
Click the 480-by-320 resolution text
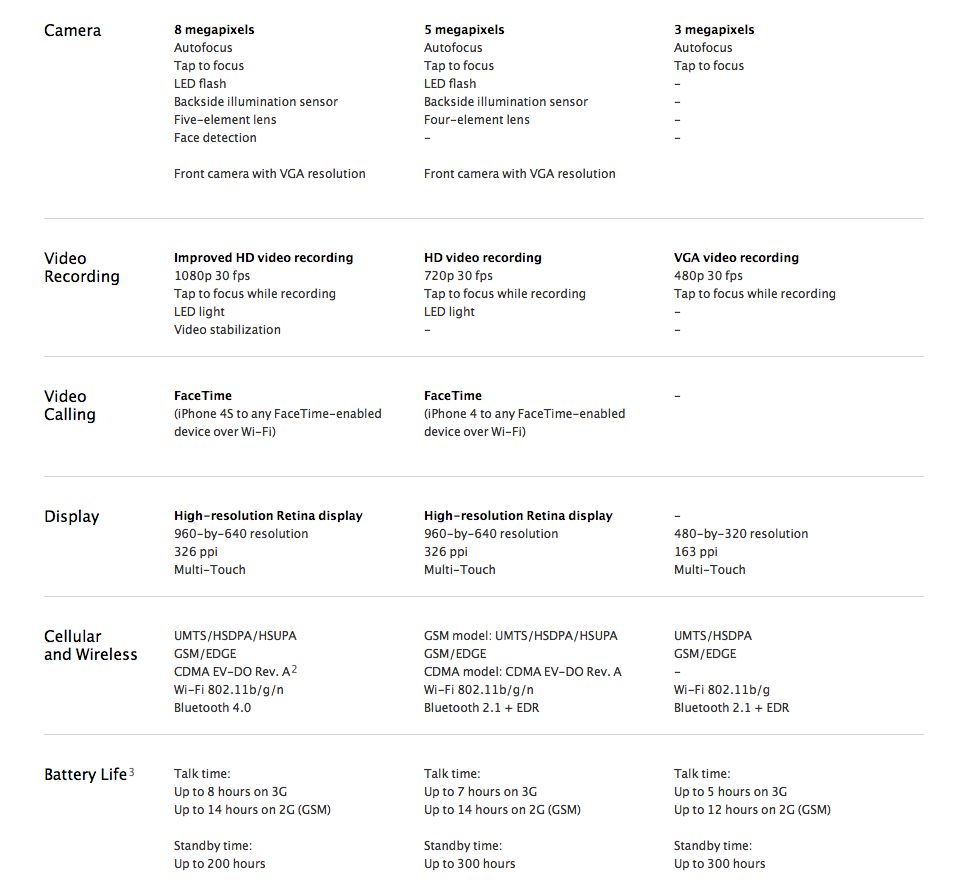click(741, 534)
